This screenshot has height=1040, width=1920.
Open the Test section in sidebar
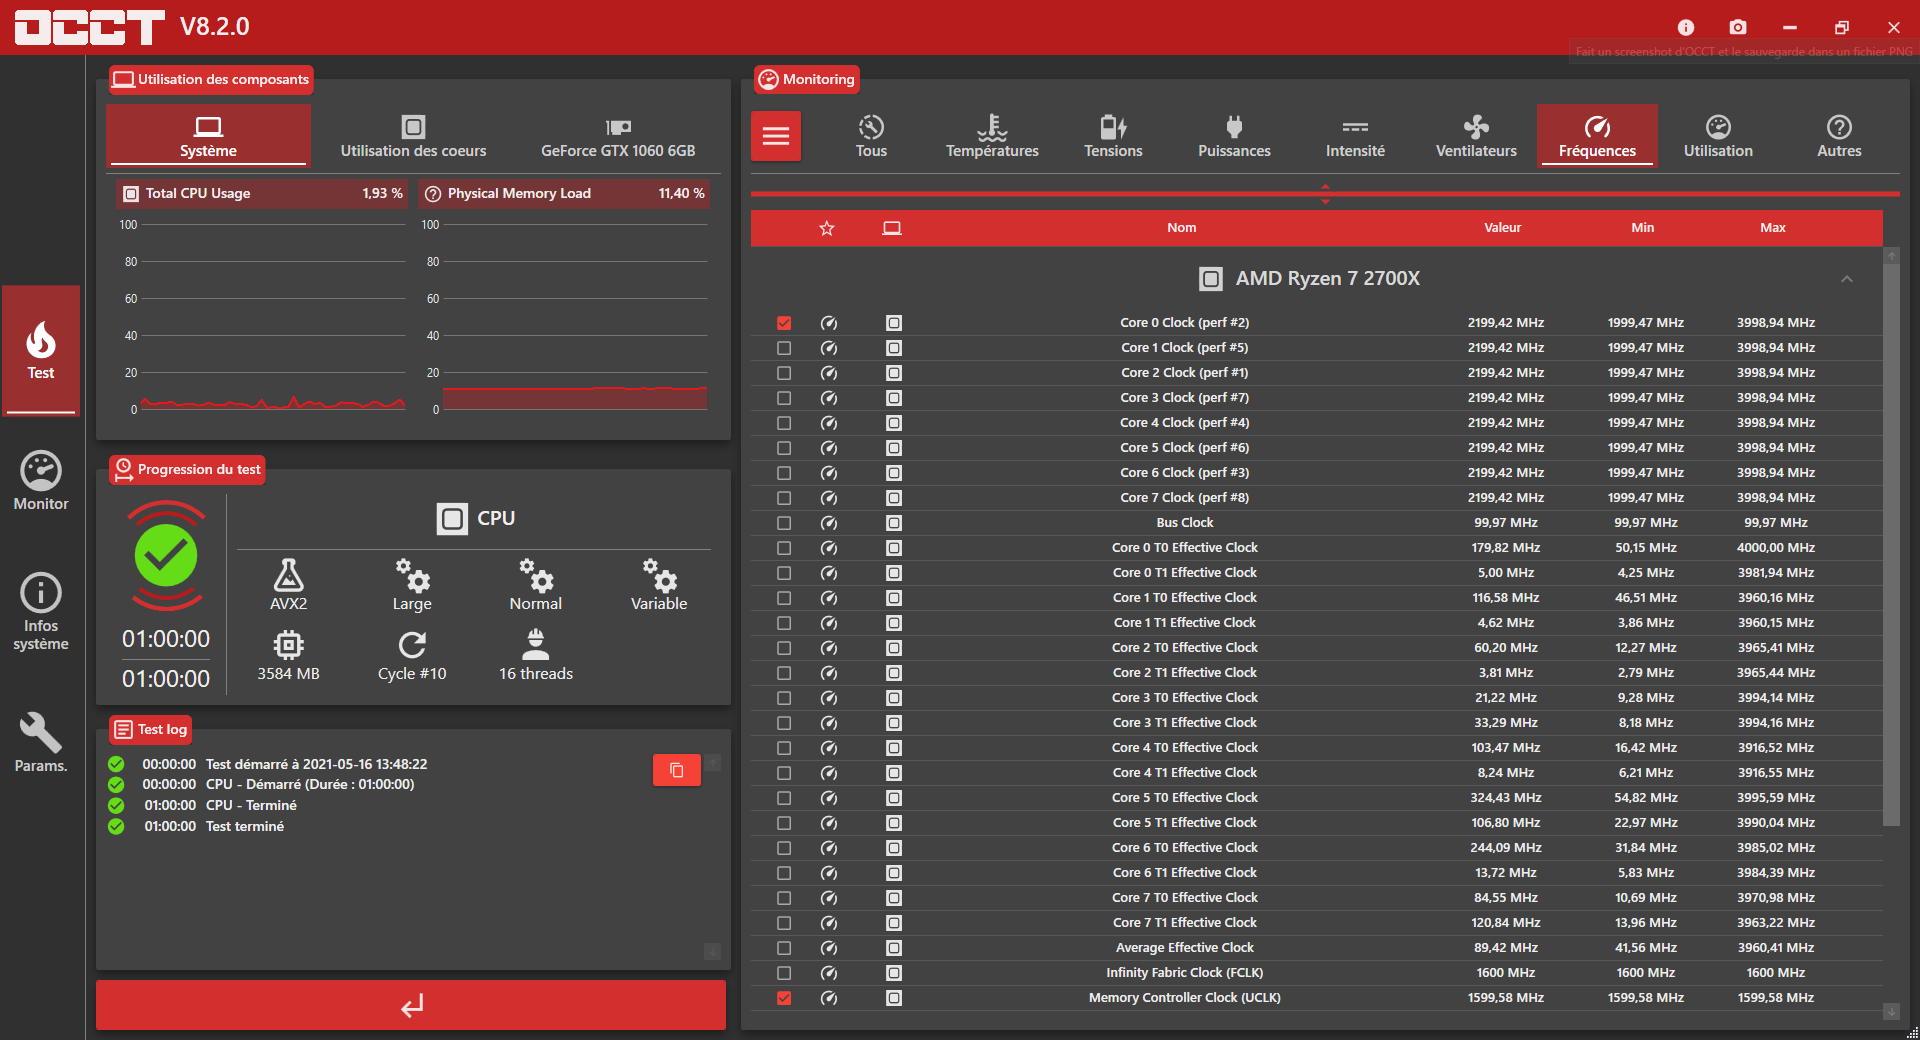41,350
